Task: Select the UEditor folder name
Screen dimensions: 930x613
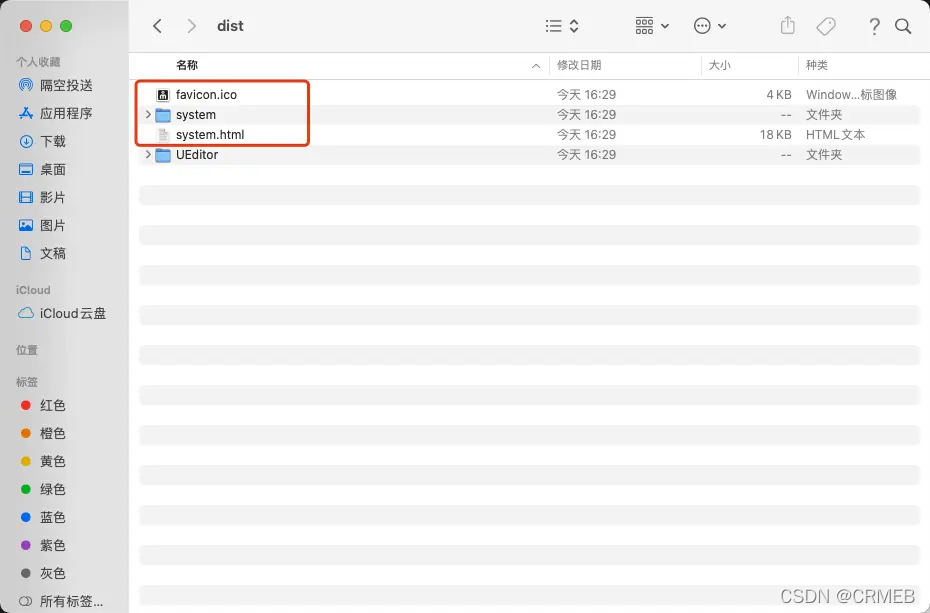Action: [197, 155]
